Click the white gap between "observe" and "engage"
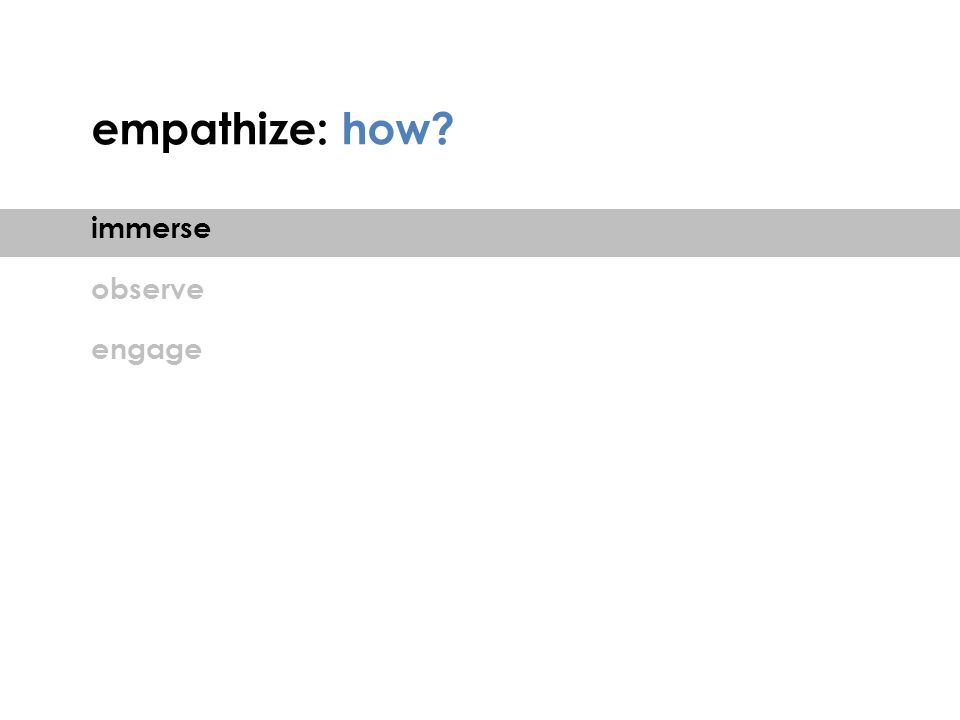 147,320
